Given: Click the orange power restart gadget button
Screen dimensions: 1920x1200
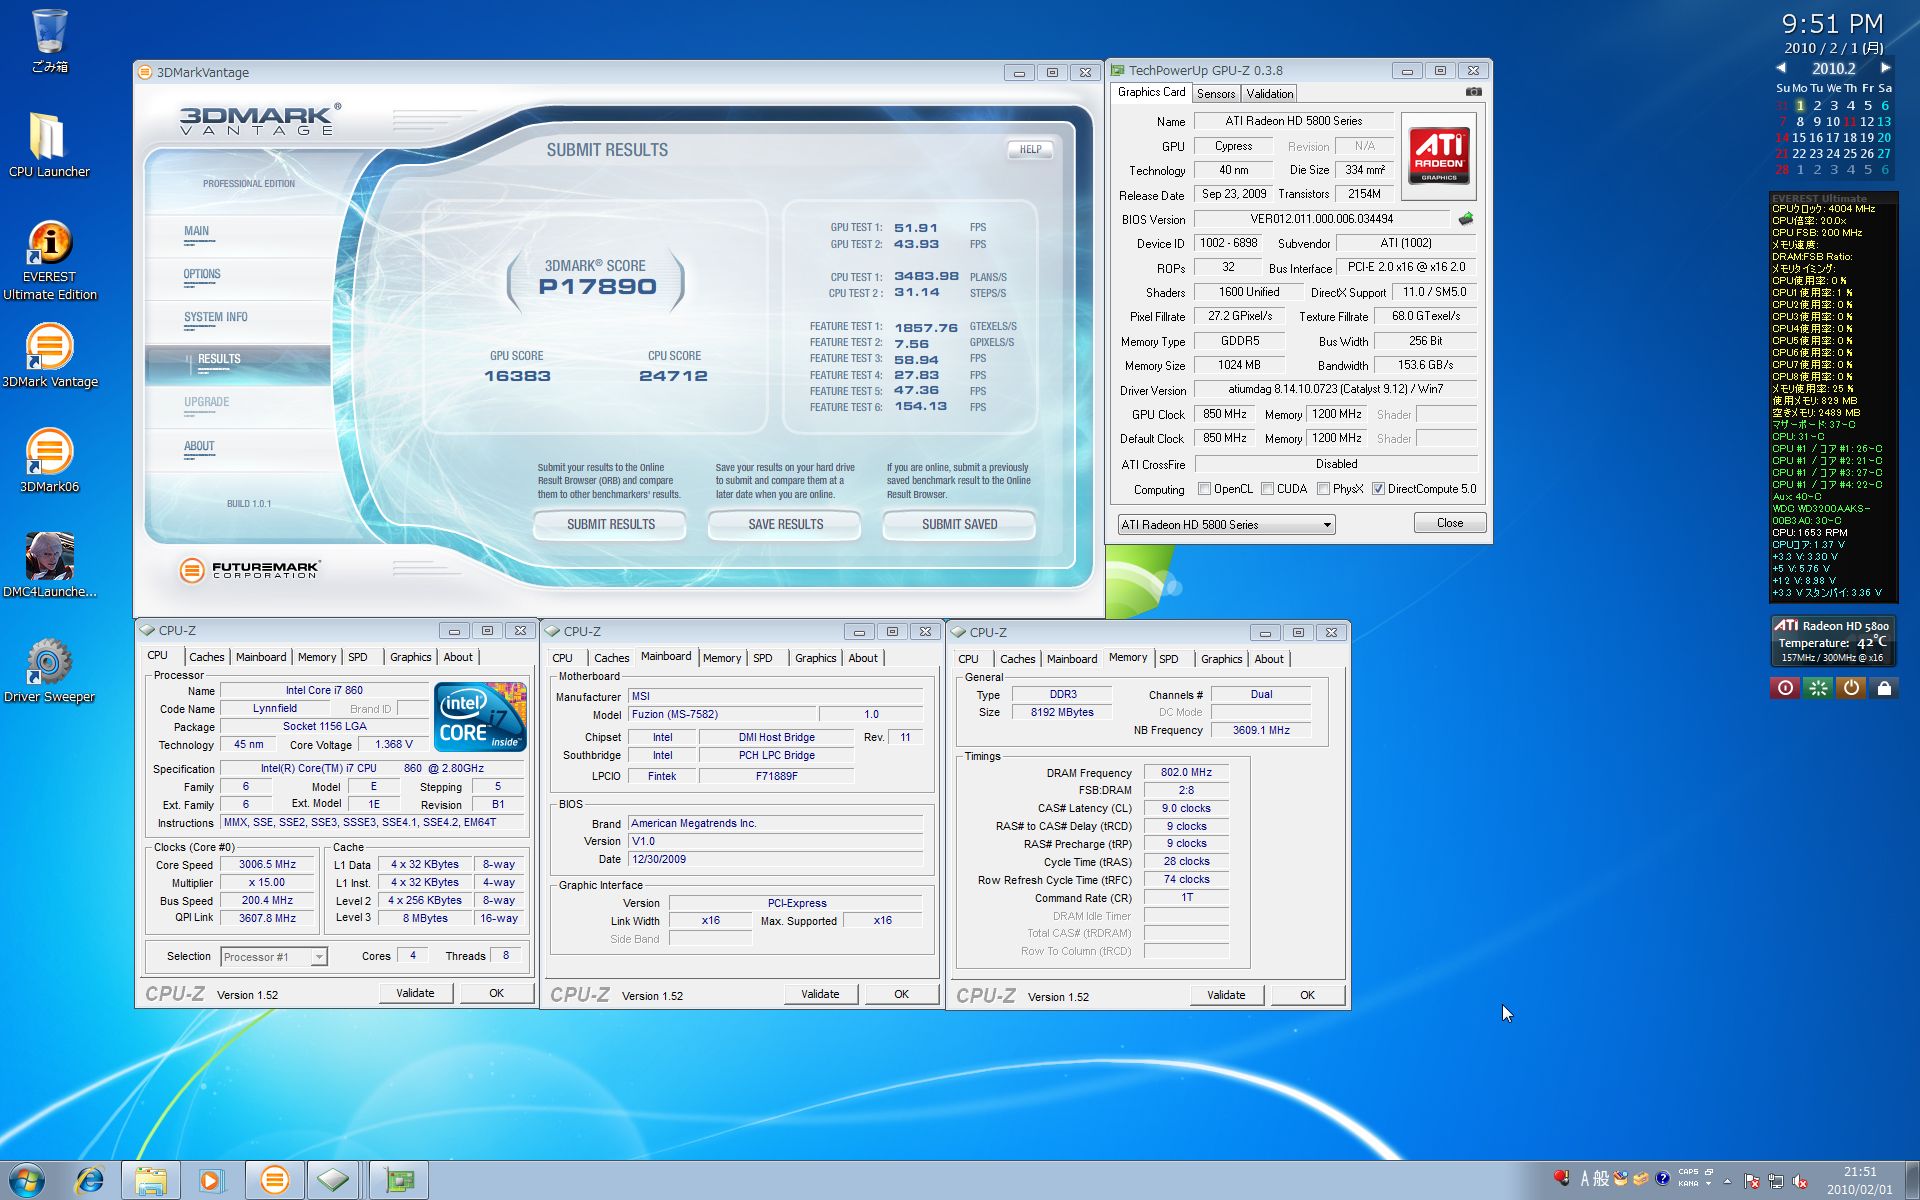Looking at the screenshot, I should click(1851, 688).
